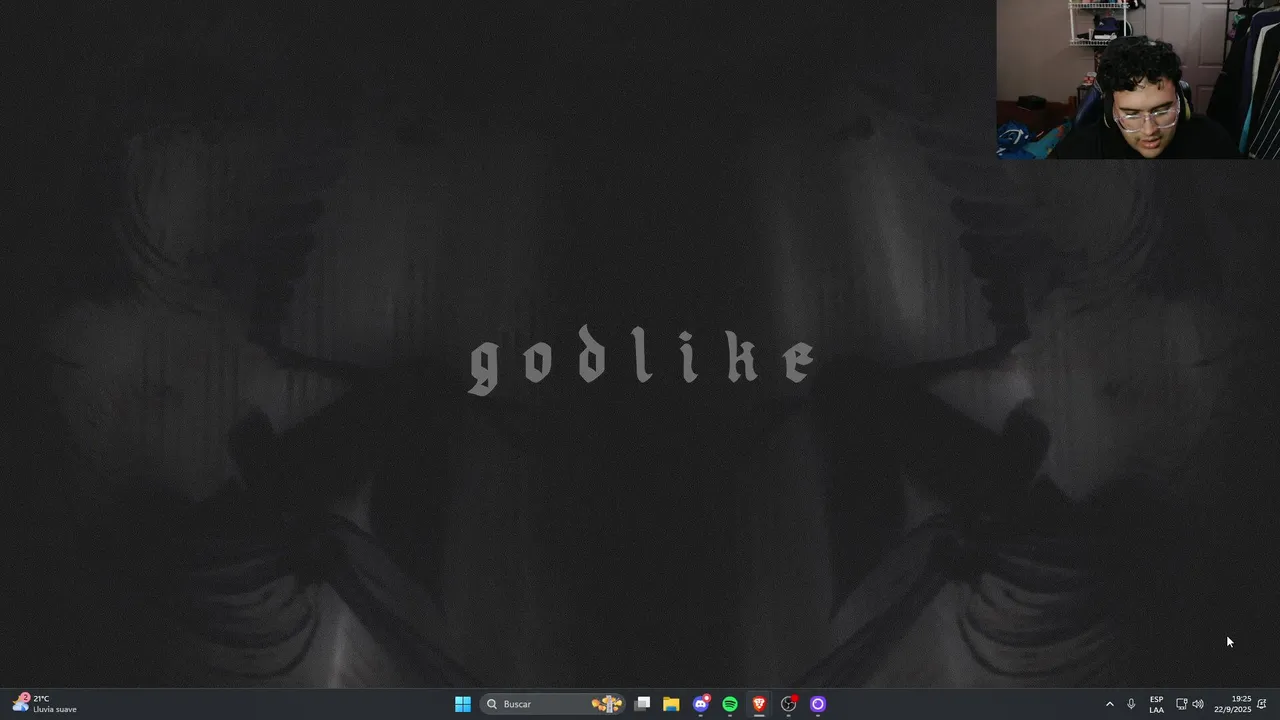Viewport: 1280px width, 720px height.
Task: Open Spotify from the taskbar
Action: 730,704
